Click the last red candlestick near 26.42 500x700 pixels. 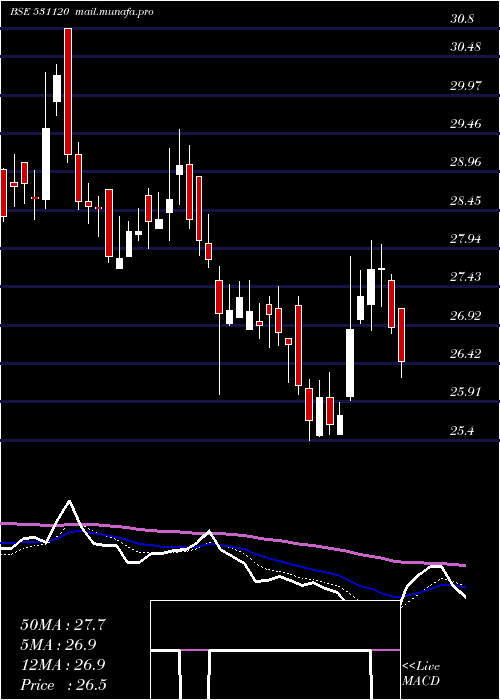401,335
